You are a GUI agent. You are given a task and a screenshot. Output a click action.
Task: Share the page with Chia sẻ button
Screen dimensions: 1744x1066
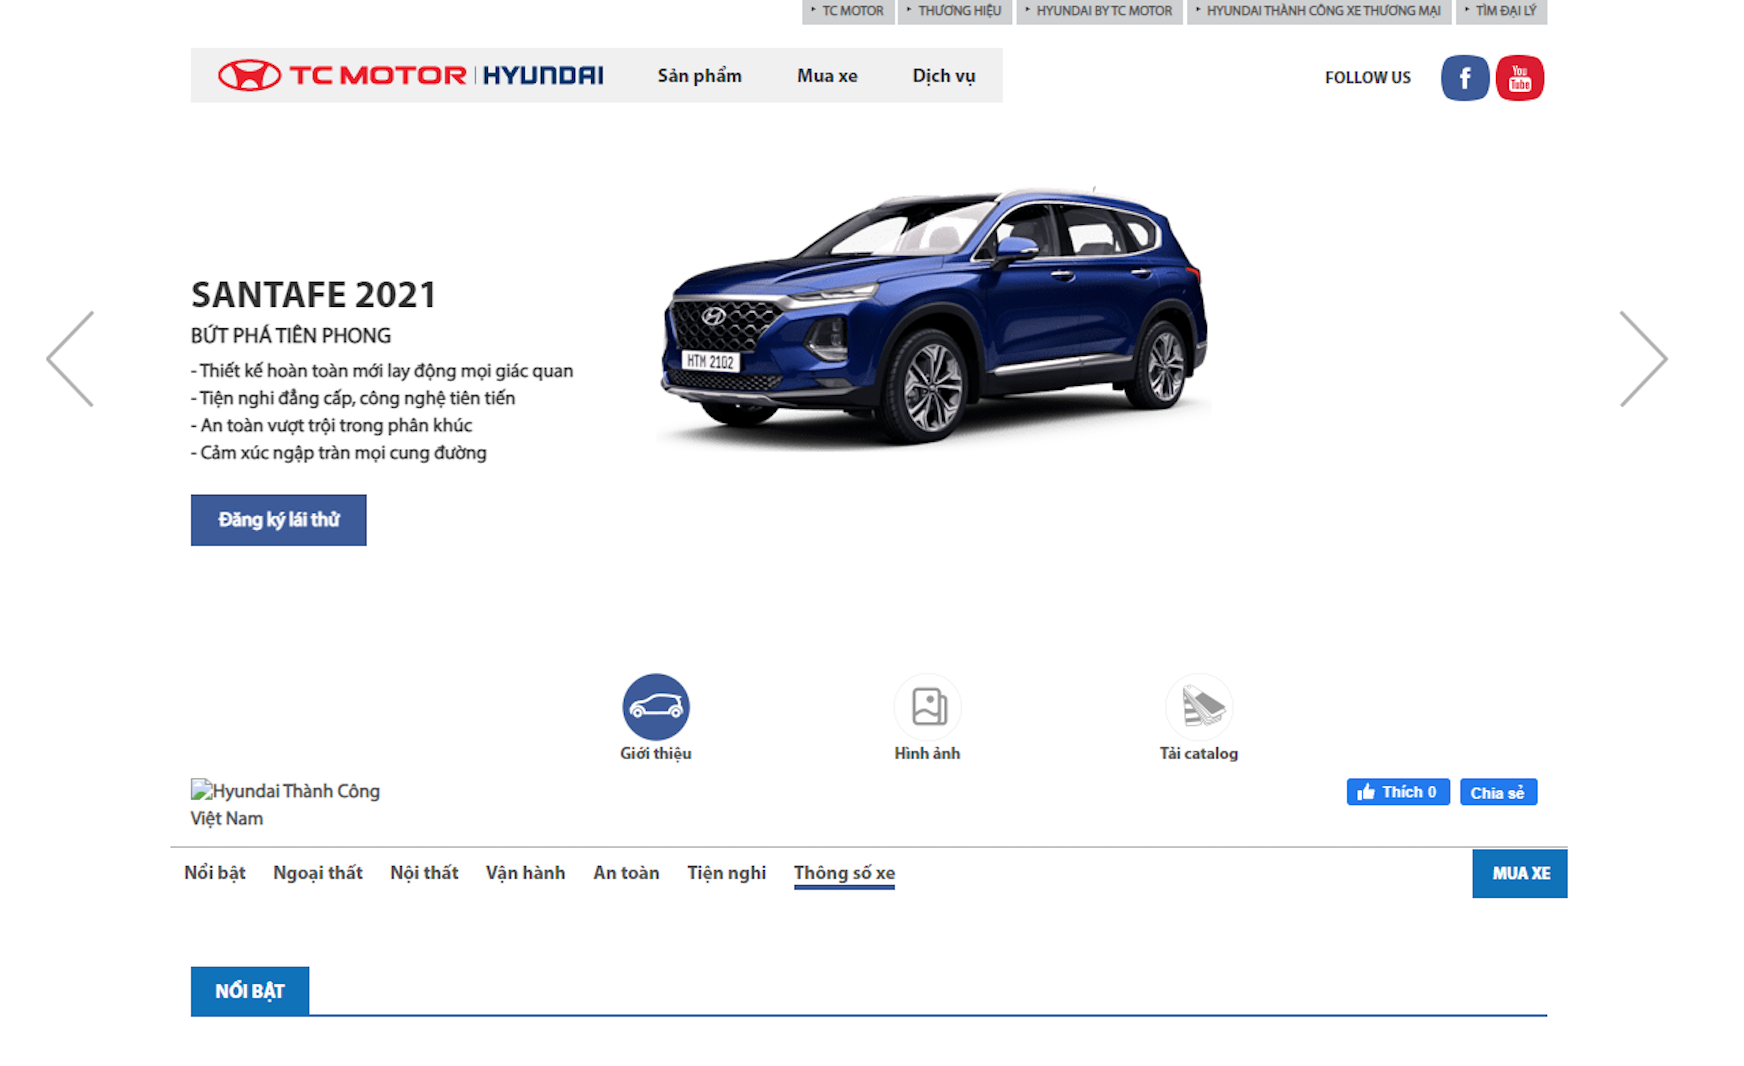pos(1498,792)
